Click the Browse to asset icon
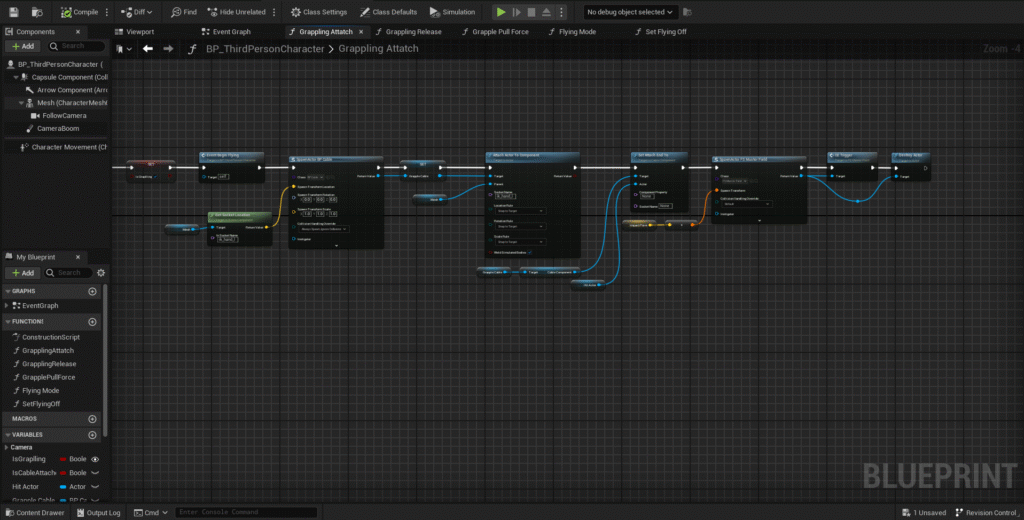This screenshot has width=1024, height=520. pyautogui.click(x=37, y=12)
